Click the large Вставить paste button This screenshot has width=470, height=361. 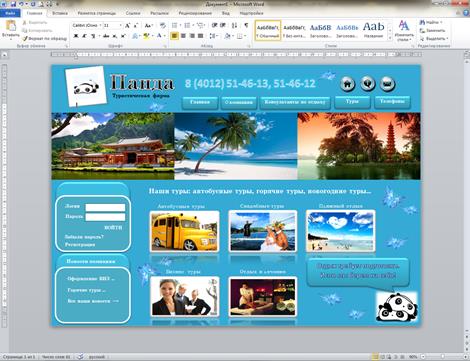coord(11,30)
